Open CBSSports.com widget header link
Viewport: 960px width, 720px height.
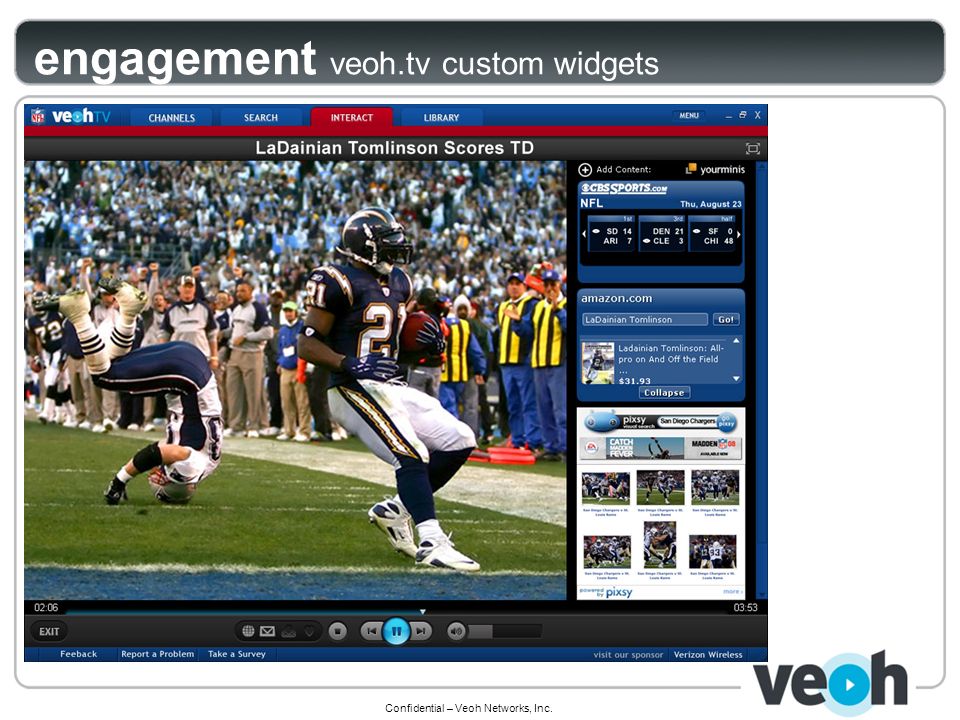click(623, 189)
